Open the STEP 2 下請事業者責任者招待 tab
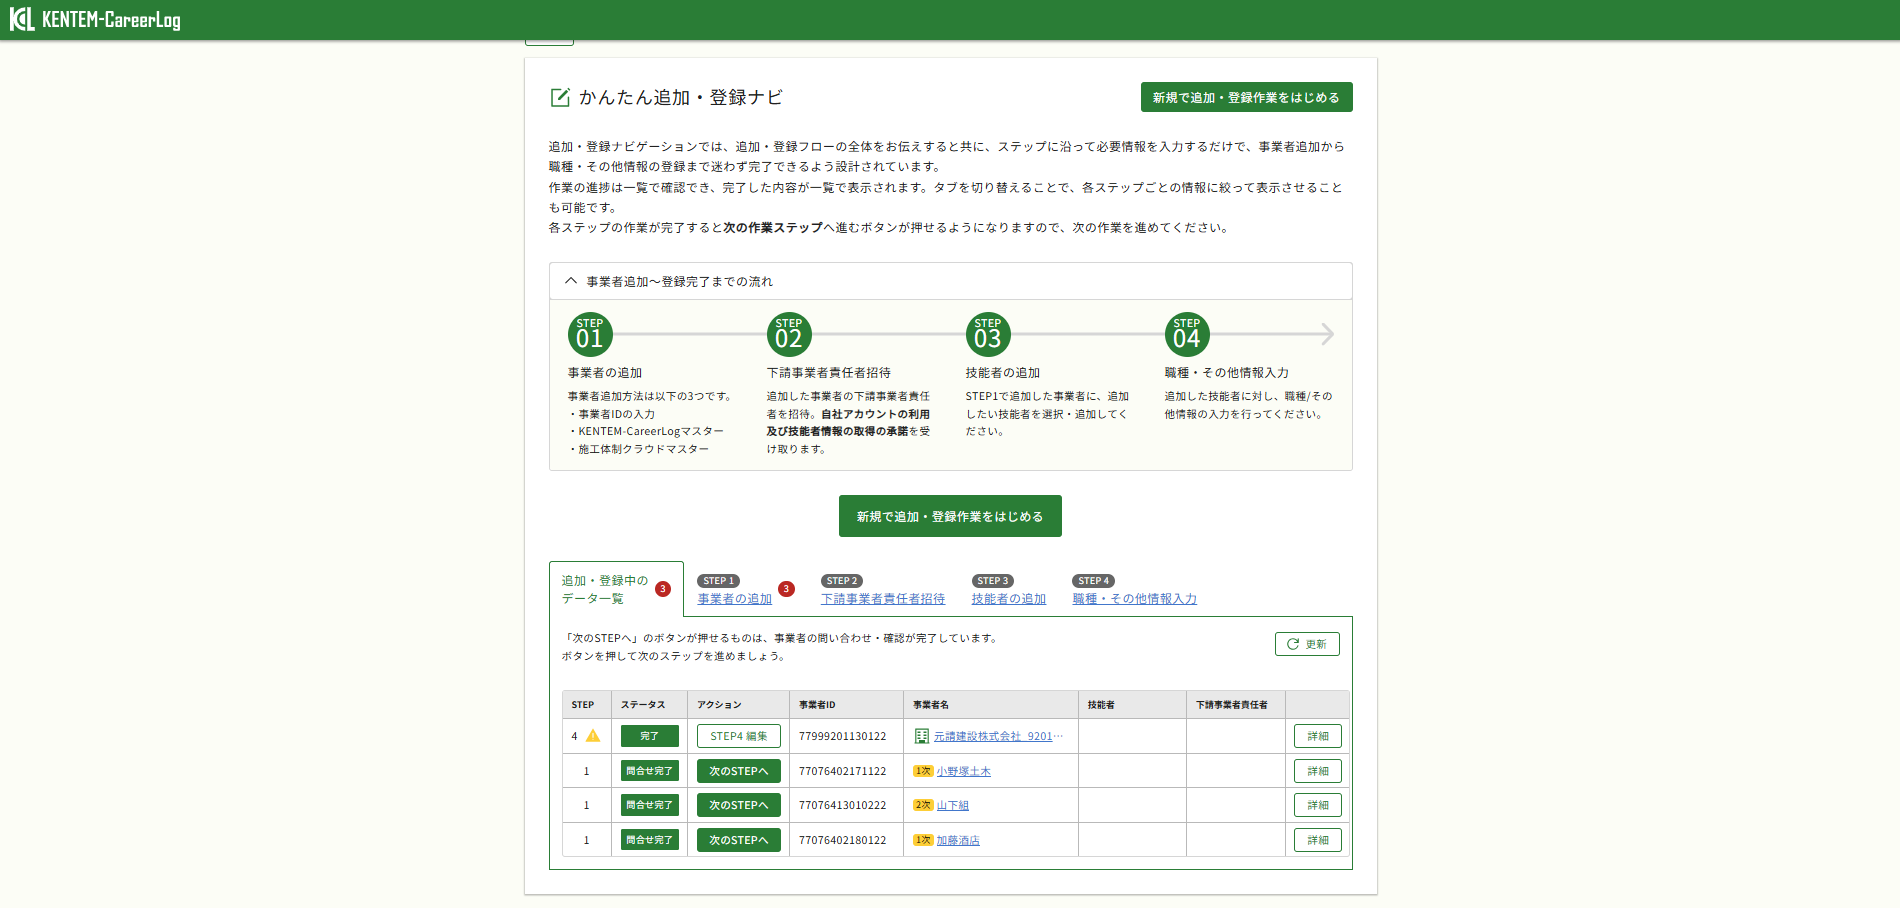 883,598
